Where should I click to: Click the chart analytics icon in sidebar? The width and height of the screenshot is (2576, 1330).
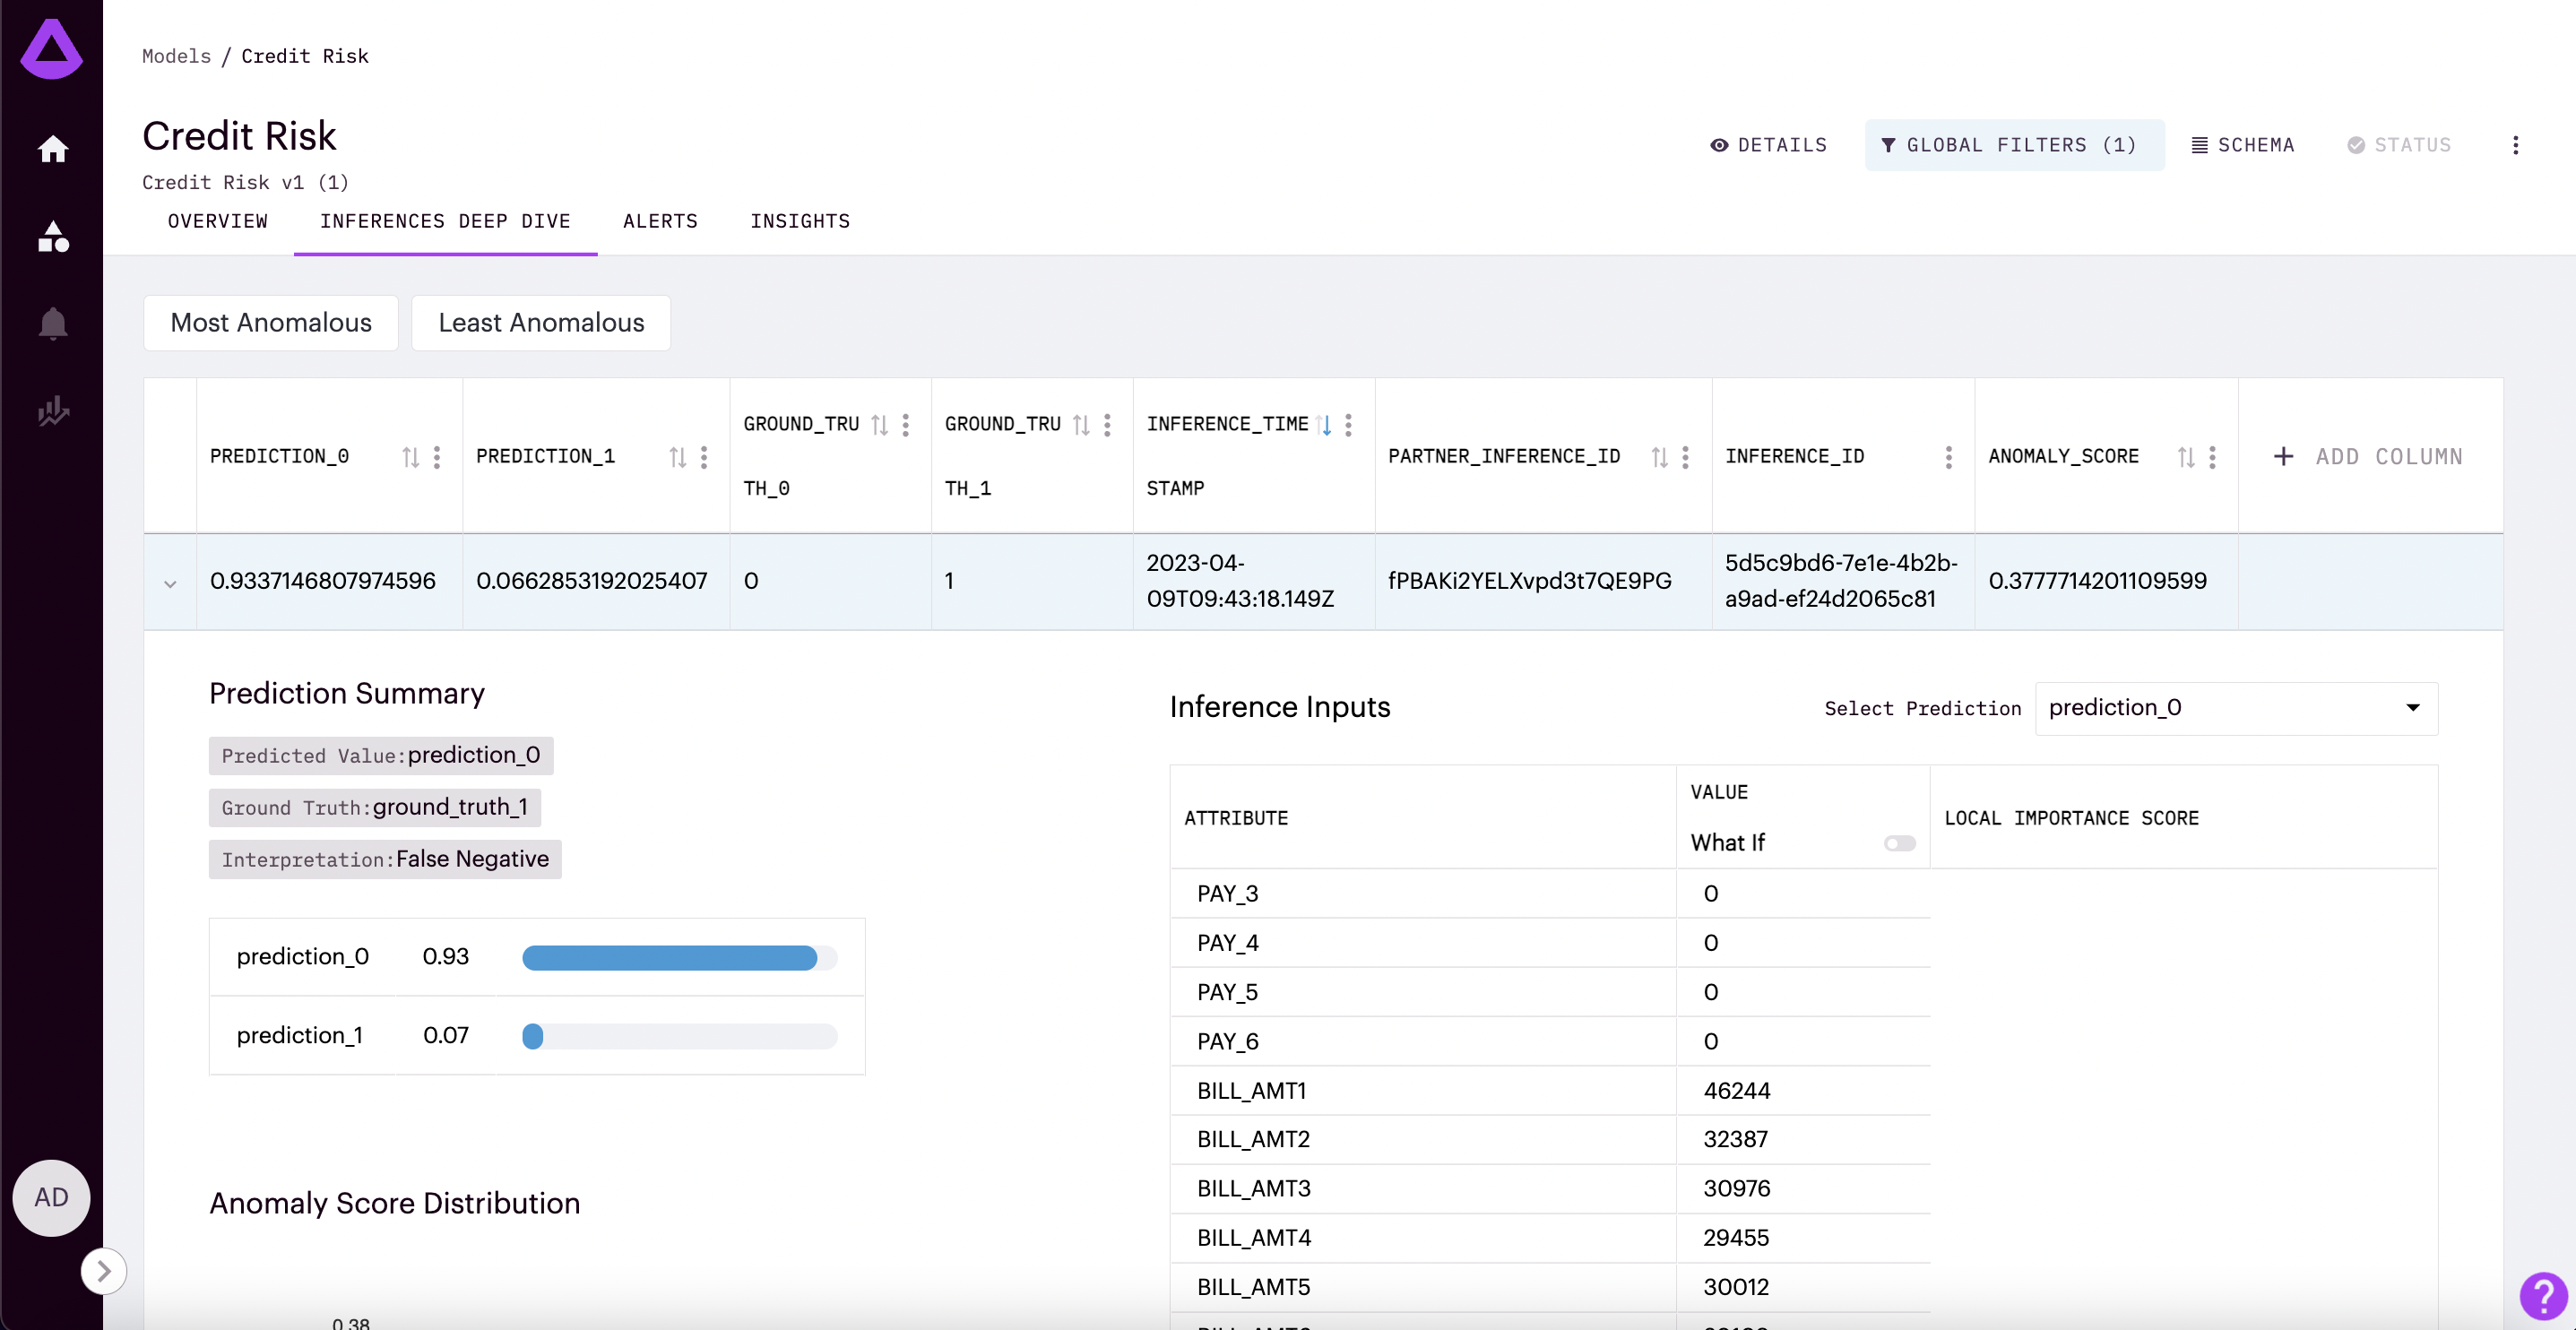point(52,411)
